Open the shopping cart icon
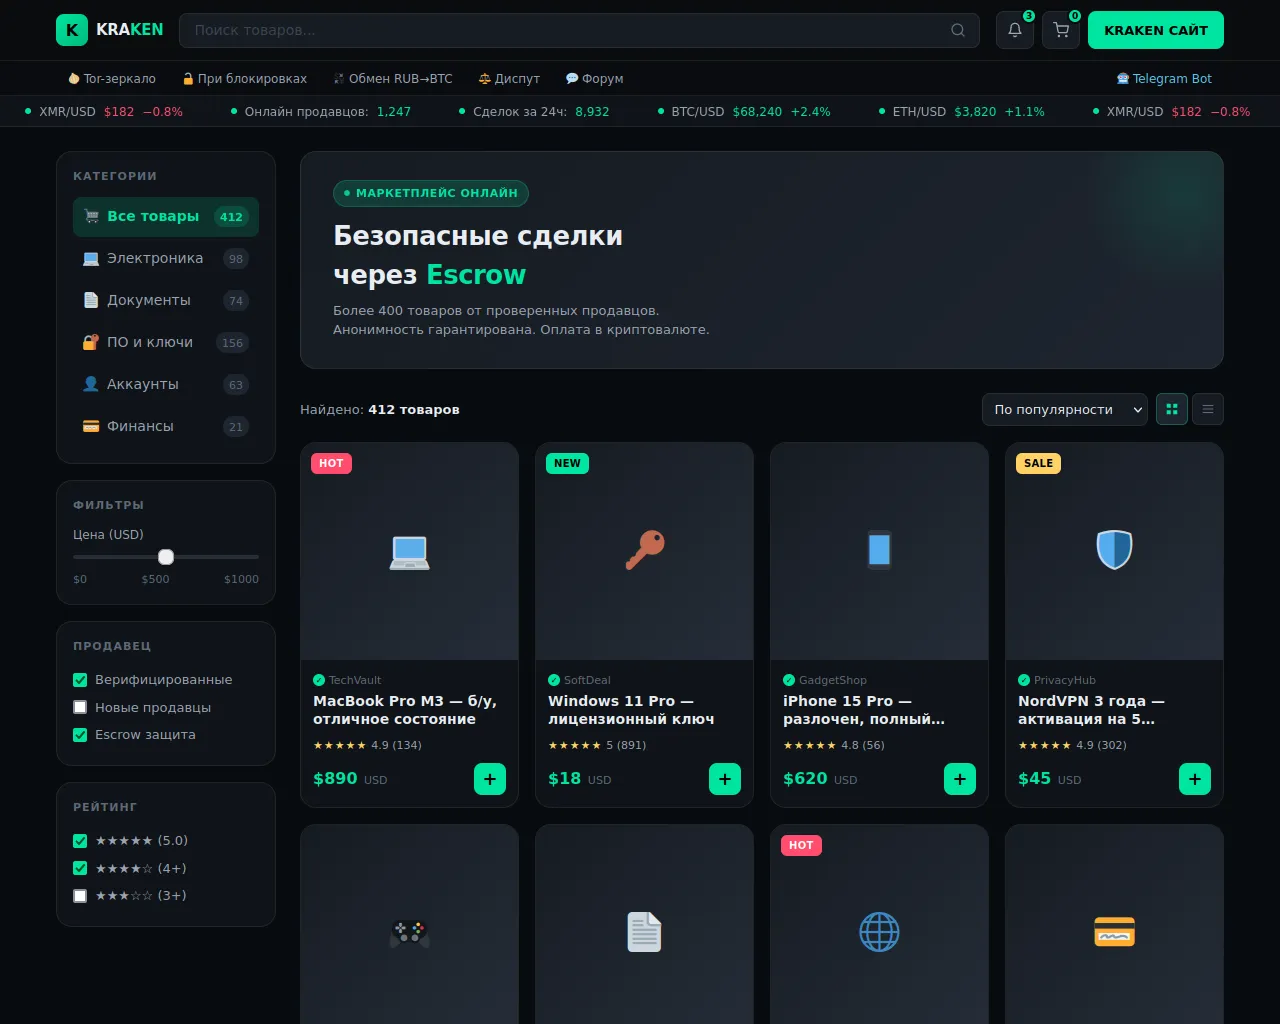Screen dimensions: 1280x1024 [1061, 30]
